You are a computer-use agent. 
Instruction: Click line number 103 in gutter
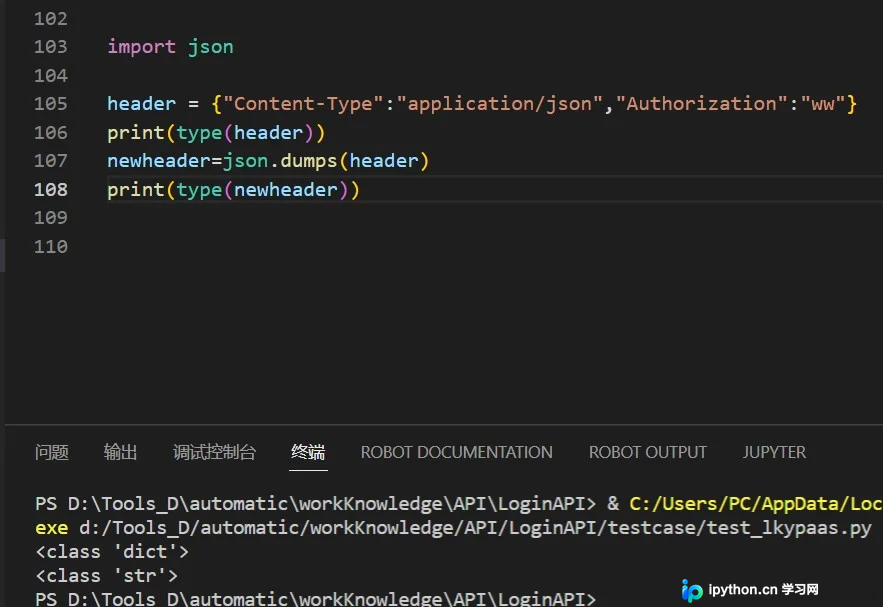tap(51, 47)
